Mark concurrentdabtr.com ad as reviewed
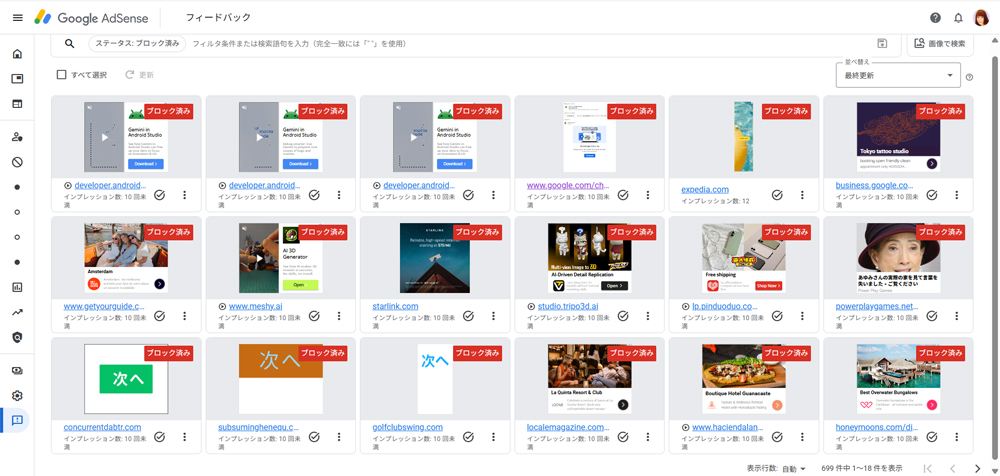The image size is (1000, 476). click(x=159, y=437)
